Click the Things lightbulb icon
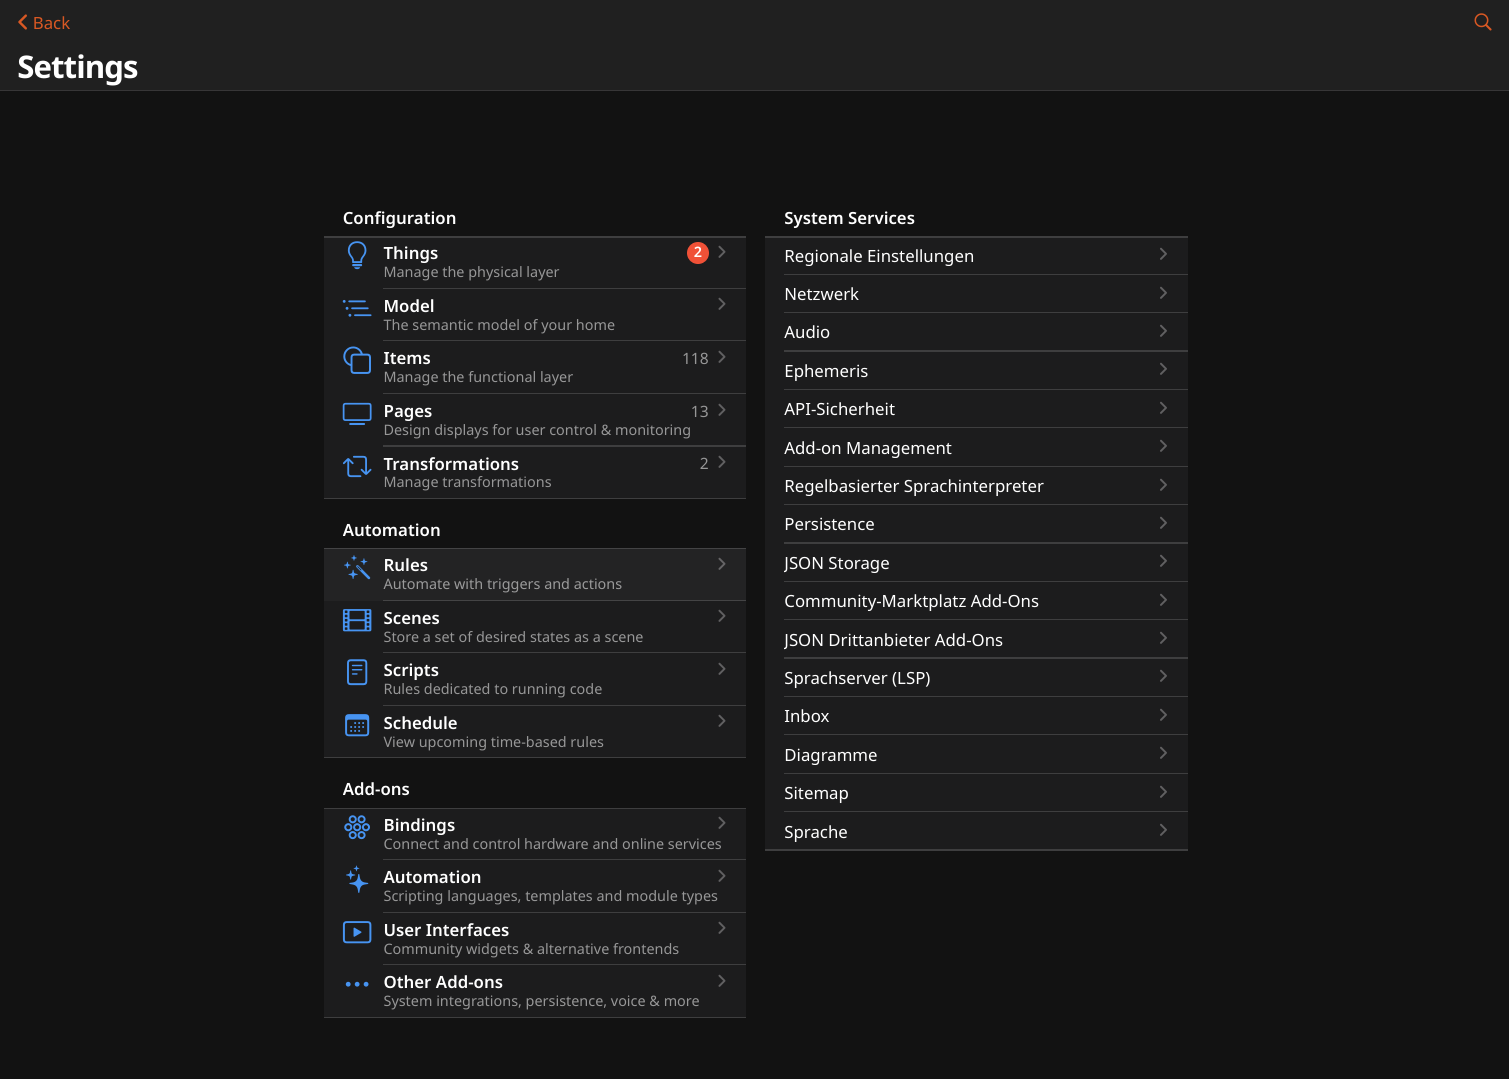 tap(357, 256)
